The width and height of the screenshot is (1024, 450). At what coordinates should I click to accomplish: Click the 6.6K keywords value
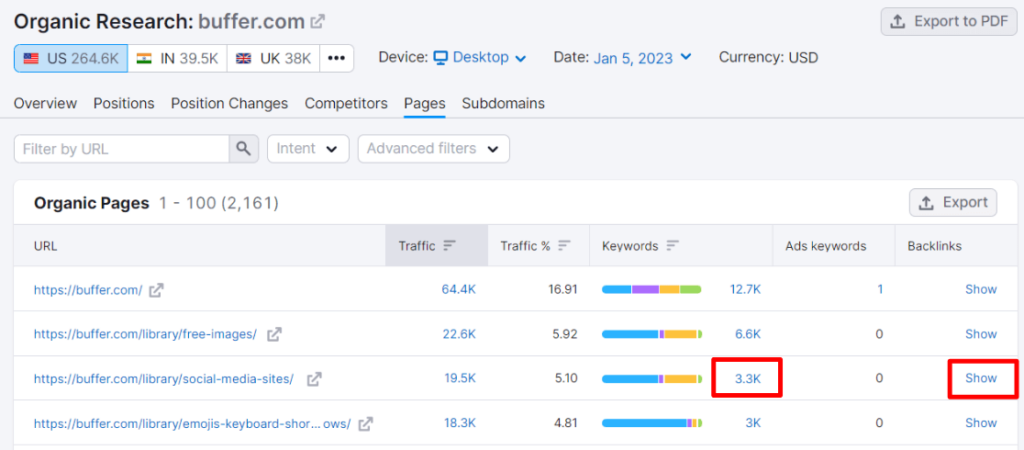pos(748,334)
